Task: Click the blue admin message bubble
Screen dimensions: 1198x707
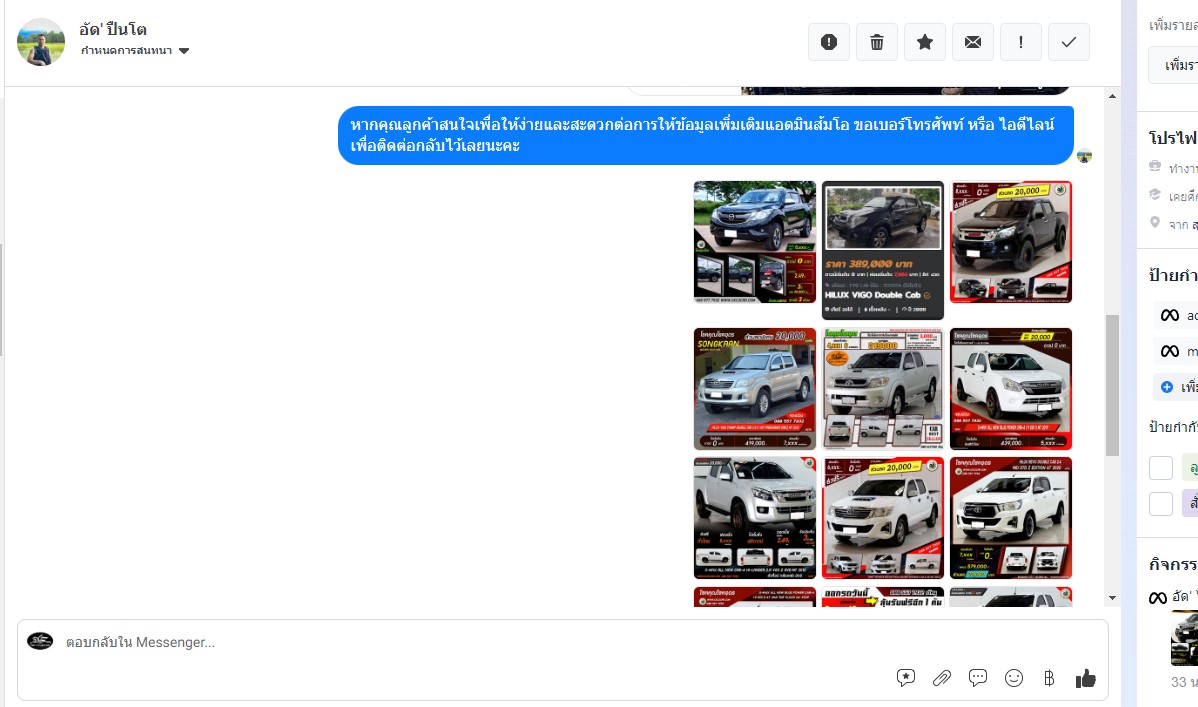Action: pos(706,135)
